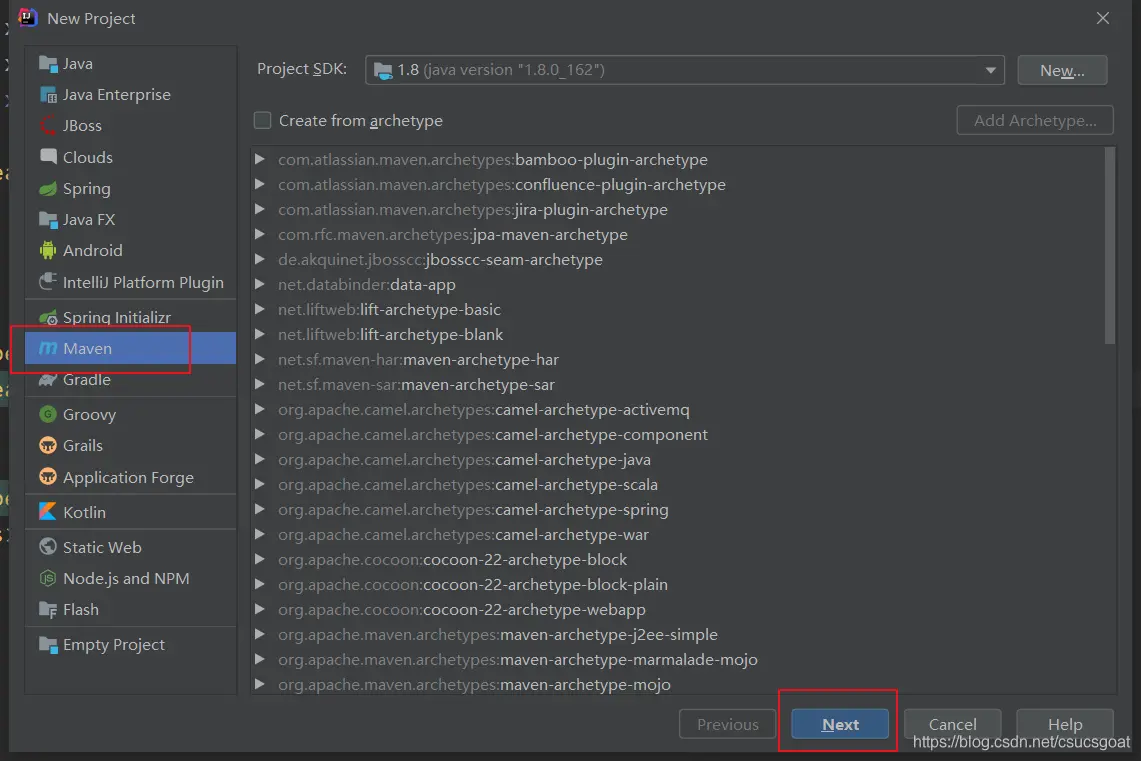The height and width of the screenshot is (761, 1141).
Task: Click the Cancel button
Action: [953, 725]
